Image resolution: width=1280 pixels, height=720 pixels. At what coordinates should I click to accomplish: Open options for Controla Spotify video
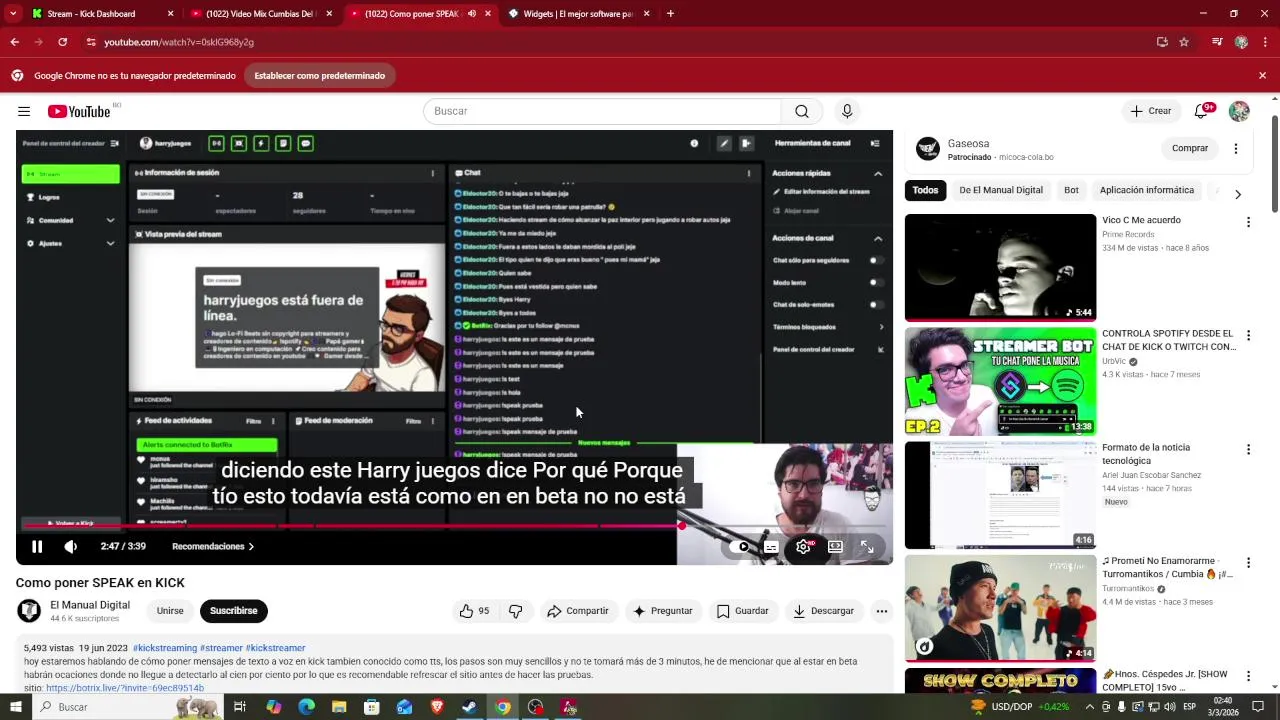1248,336
